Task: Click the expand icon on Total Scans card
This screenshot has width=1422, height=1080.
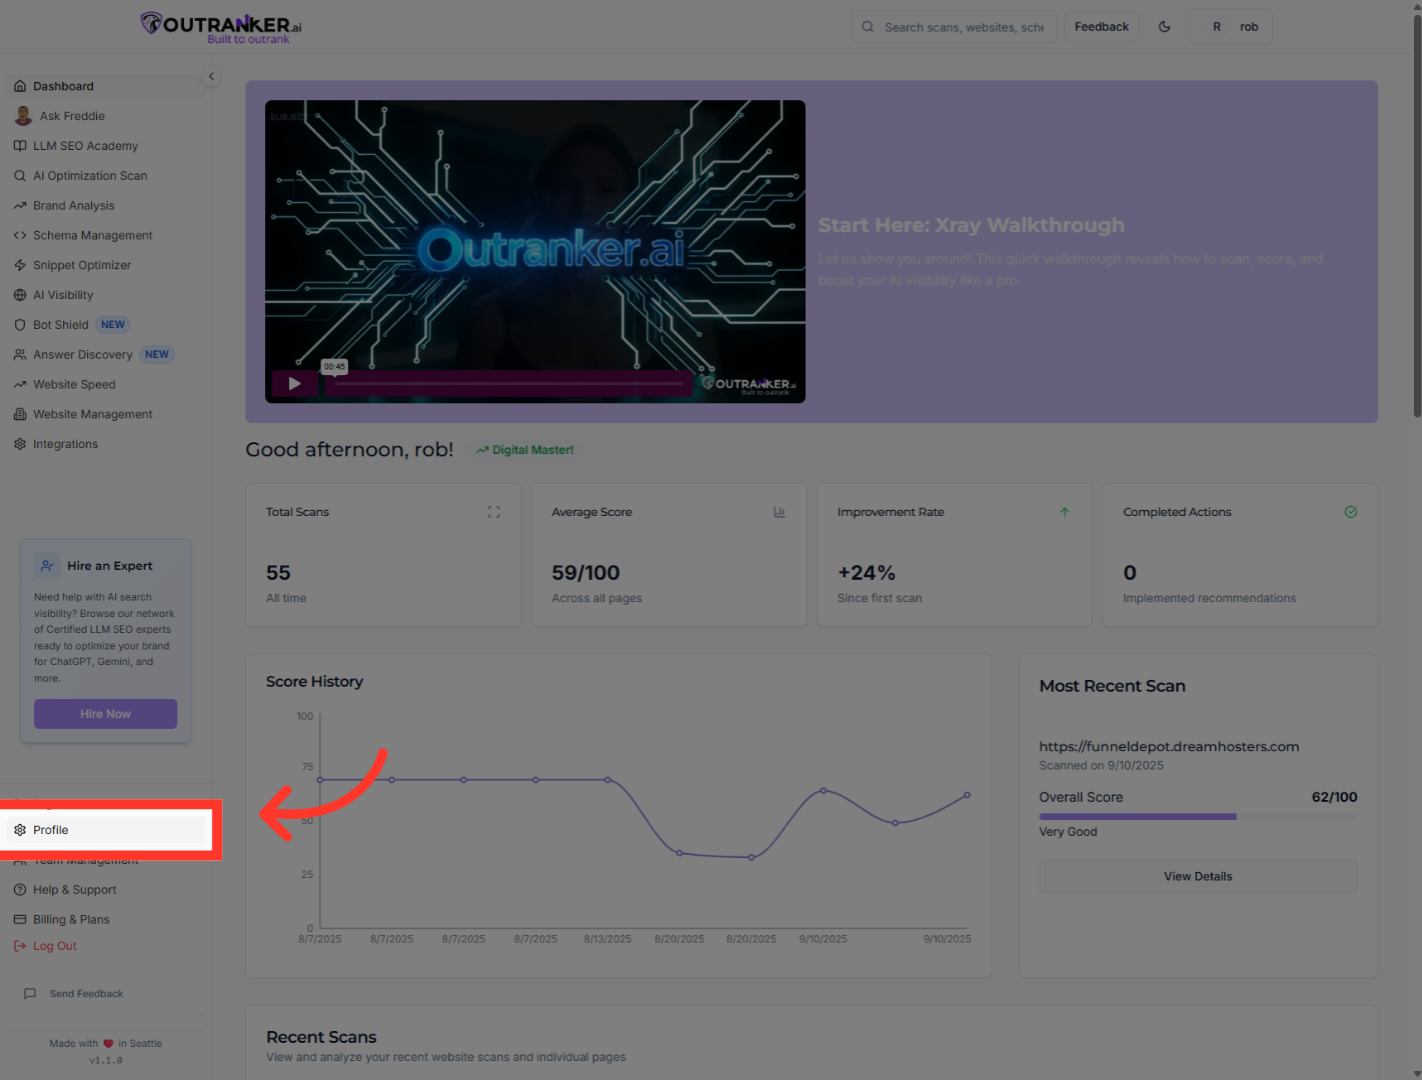Action: (494, 512)
